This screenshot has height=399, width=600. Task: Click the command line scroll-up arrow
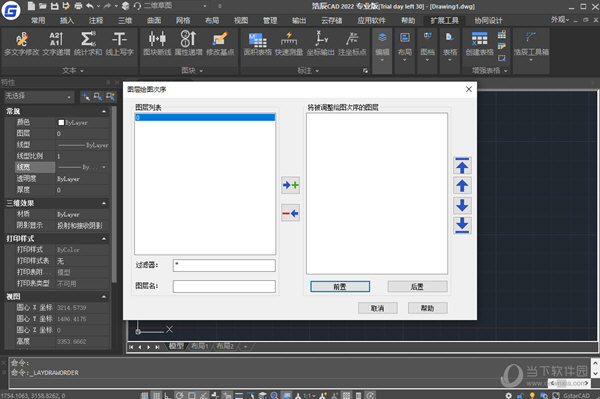pos(595,362)
